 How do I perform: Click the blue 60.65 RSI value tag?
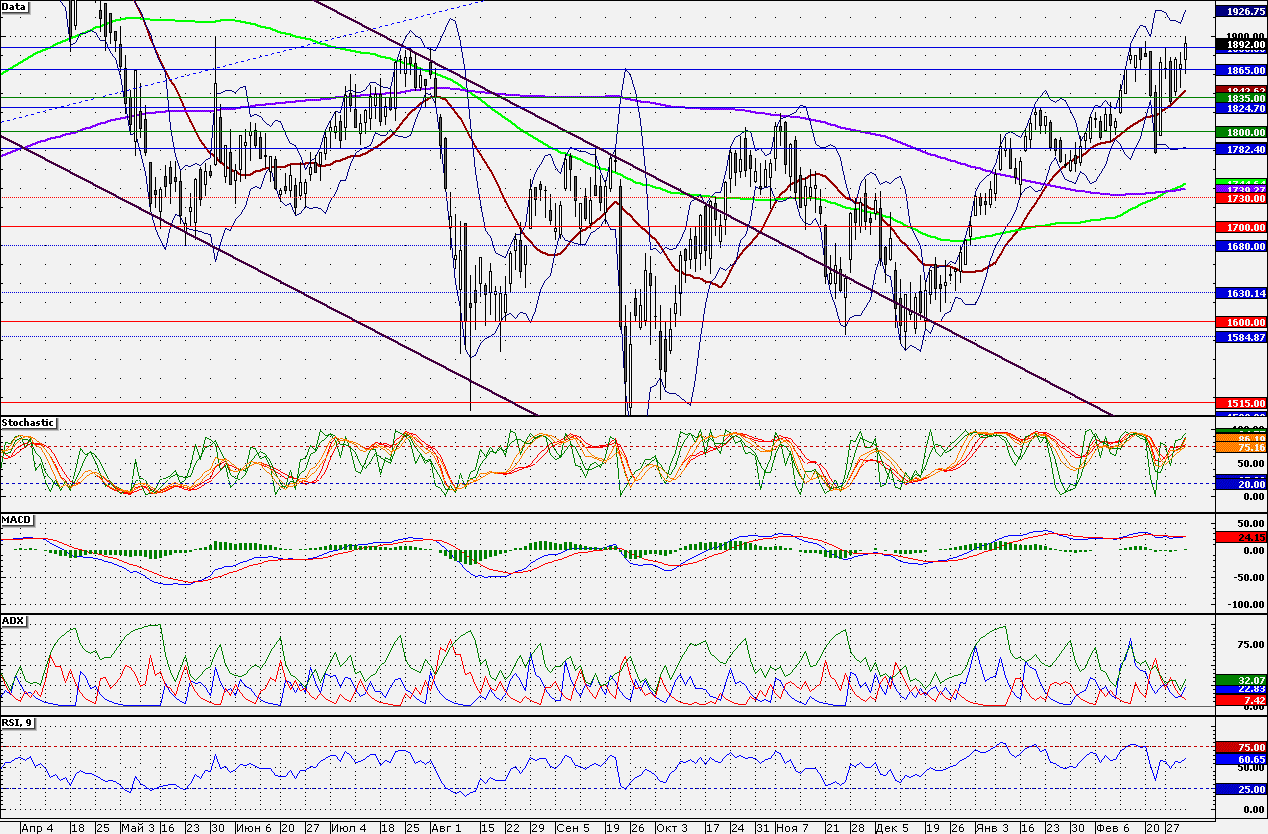tap(1240, 760)
